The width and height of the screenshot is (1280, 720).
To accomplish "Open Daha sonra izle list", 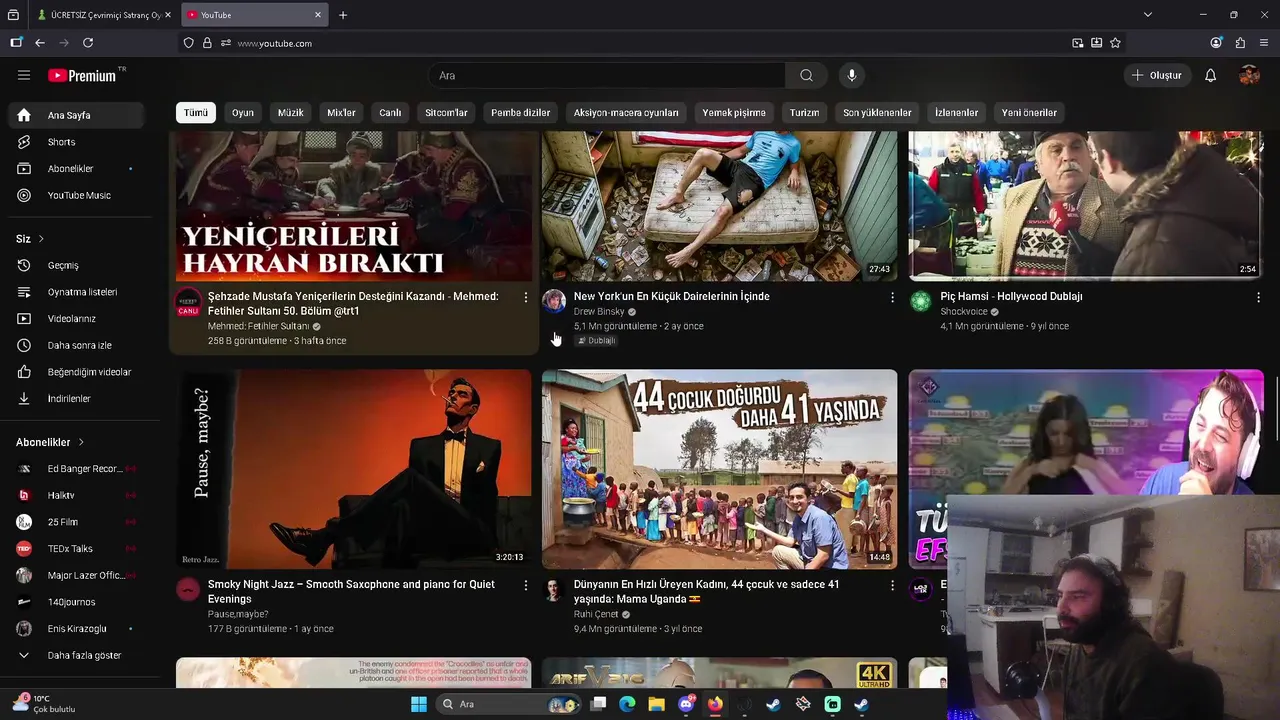I will point(80,345).
